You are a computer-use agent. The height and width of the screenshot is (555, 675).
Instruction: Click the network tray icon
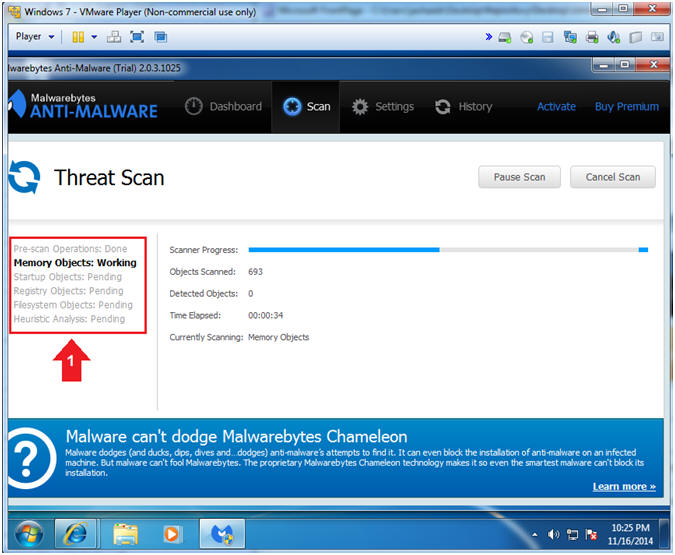pos(573,535)
